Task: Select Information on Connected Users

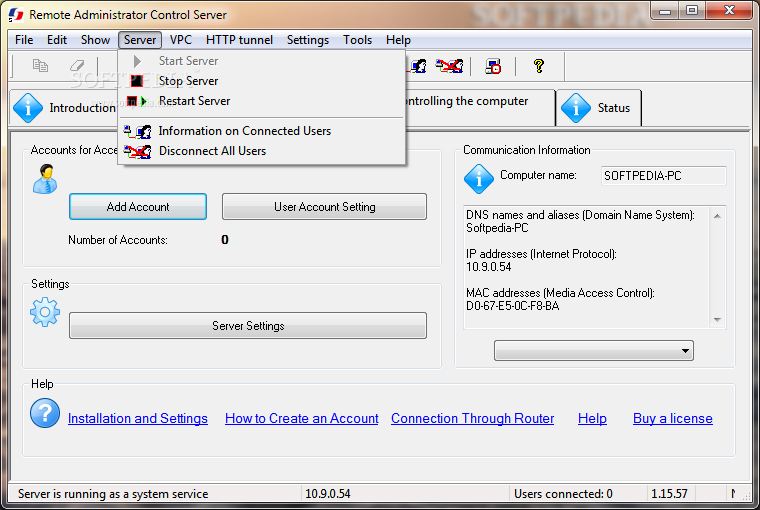Action: click(x=262, y=131)
